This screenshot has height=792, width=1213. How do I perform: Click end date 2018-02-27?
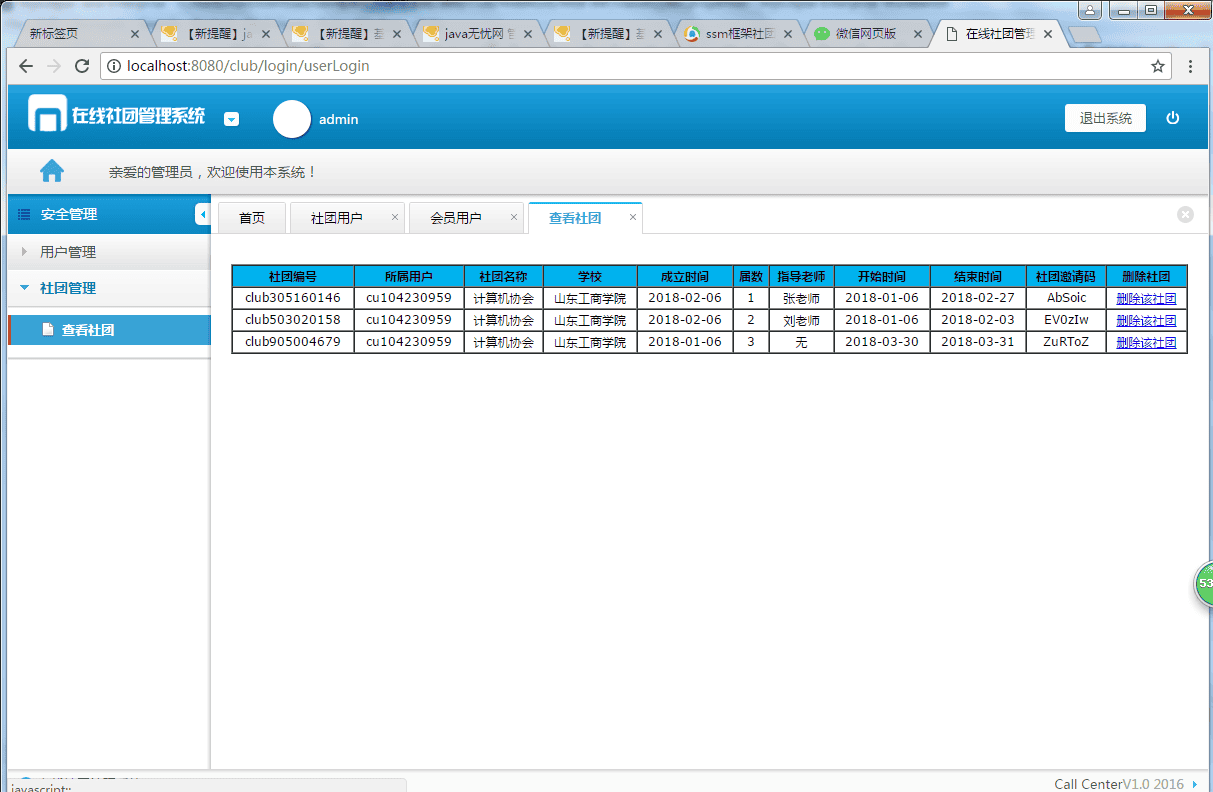(978, 298)
